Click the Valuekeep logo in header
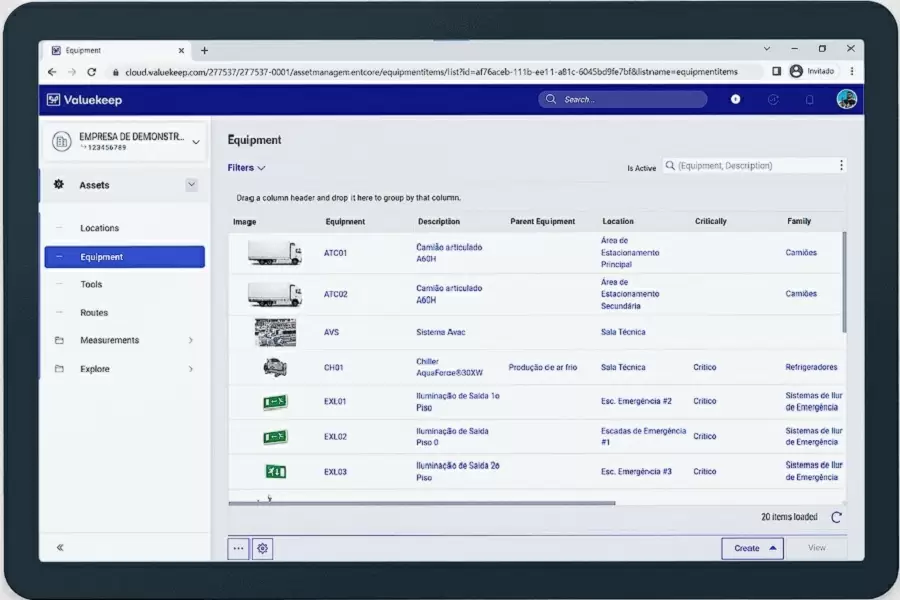Screen dimensions: 900x600 click(x=84, y=100)
